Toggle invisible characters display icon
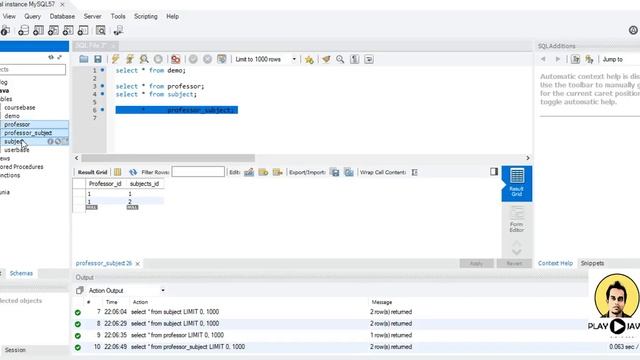The image size is (640, 360). click(354, 59)
